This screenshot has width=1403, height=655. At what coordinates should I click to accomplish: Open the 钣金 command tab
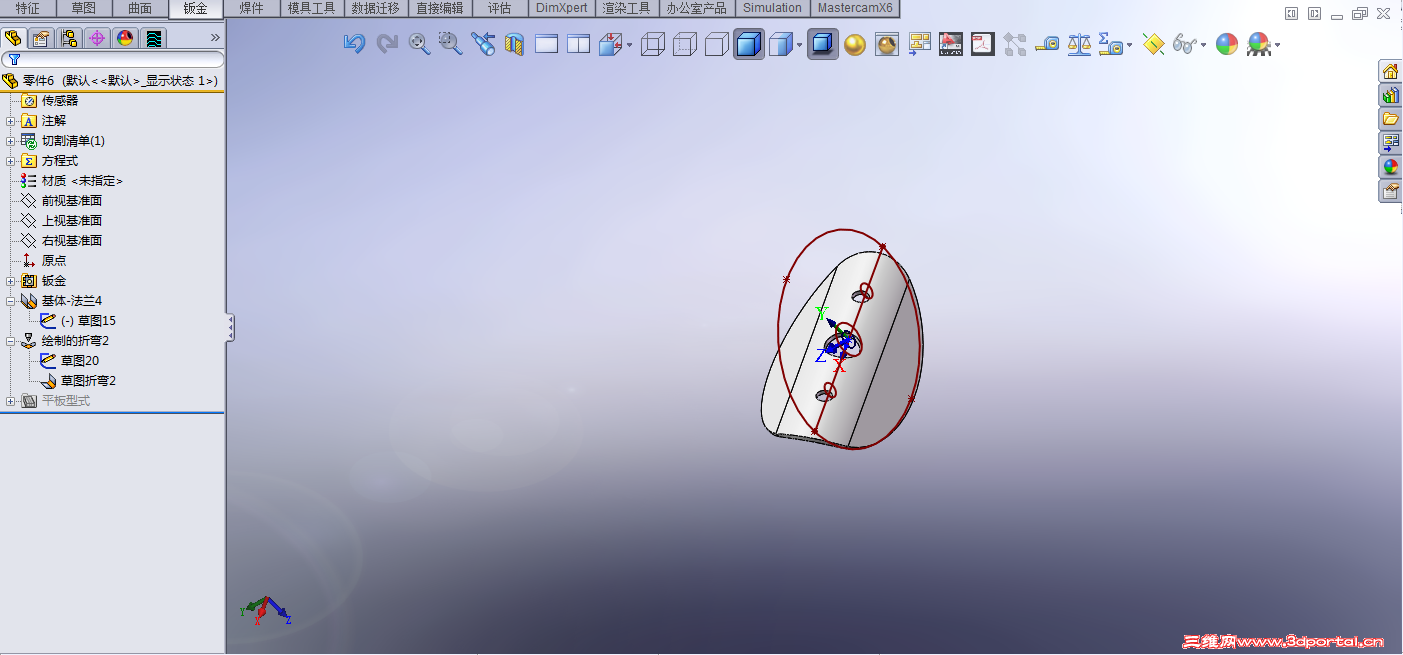point(196,9)
